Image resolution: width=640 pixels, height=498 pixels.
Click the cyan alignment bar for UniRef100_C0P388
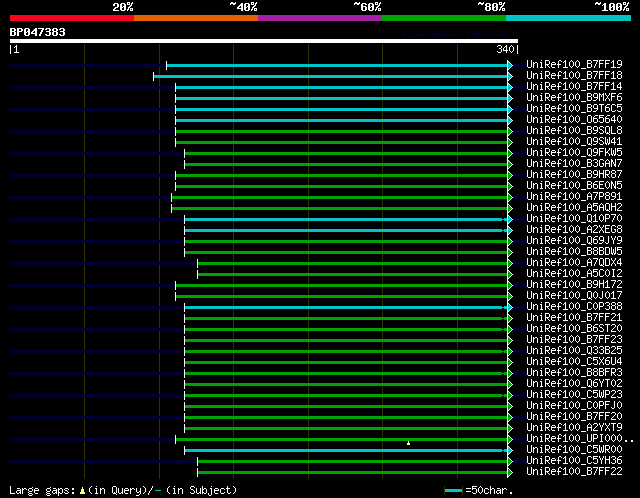coord(344,308)
